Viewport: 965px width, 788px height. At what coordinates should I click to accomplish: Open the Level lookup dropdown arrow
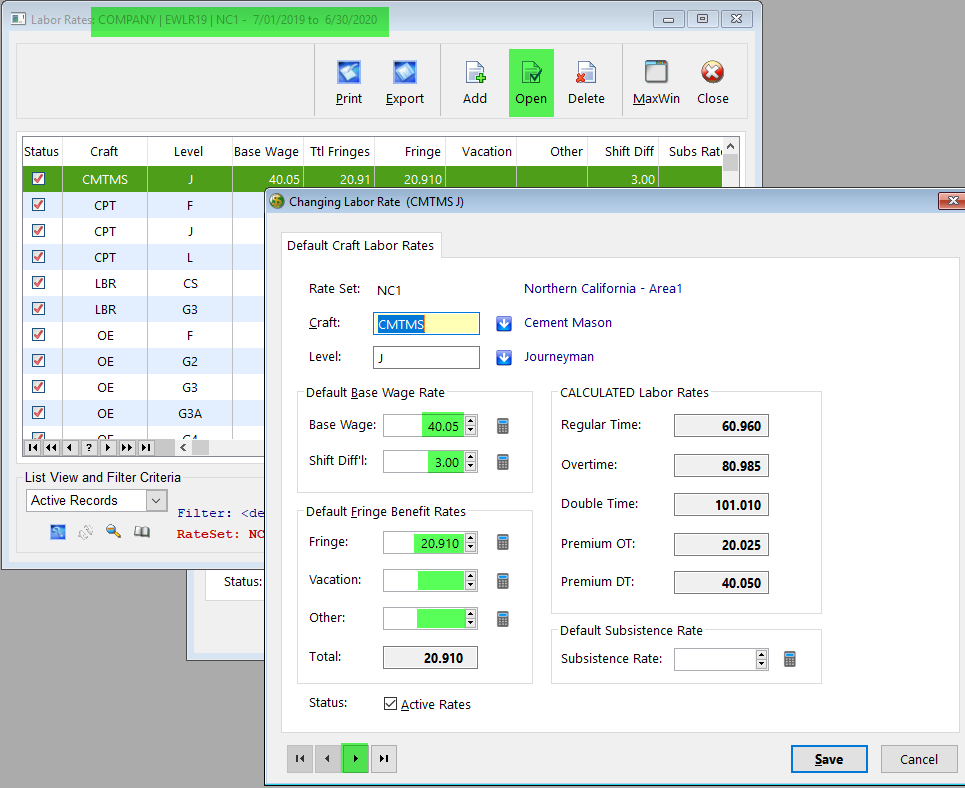pos(504,358)
